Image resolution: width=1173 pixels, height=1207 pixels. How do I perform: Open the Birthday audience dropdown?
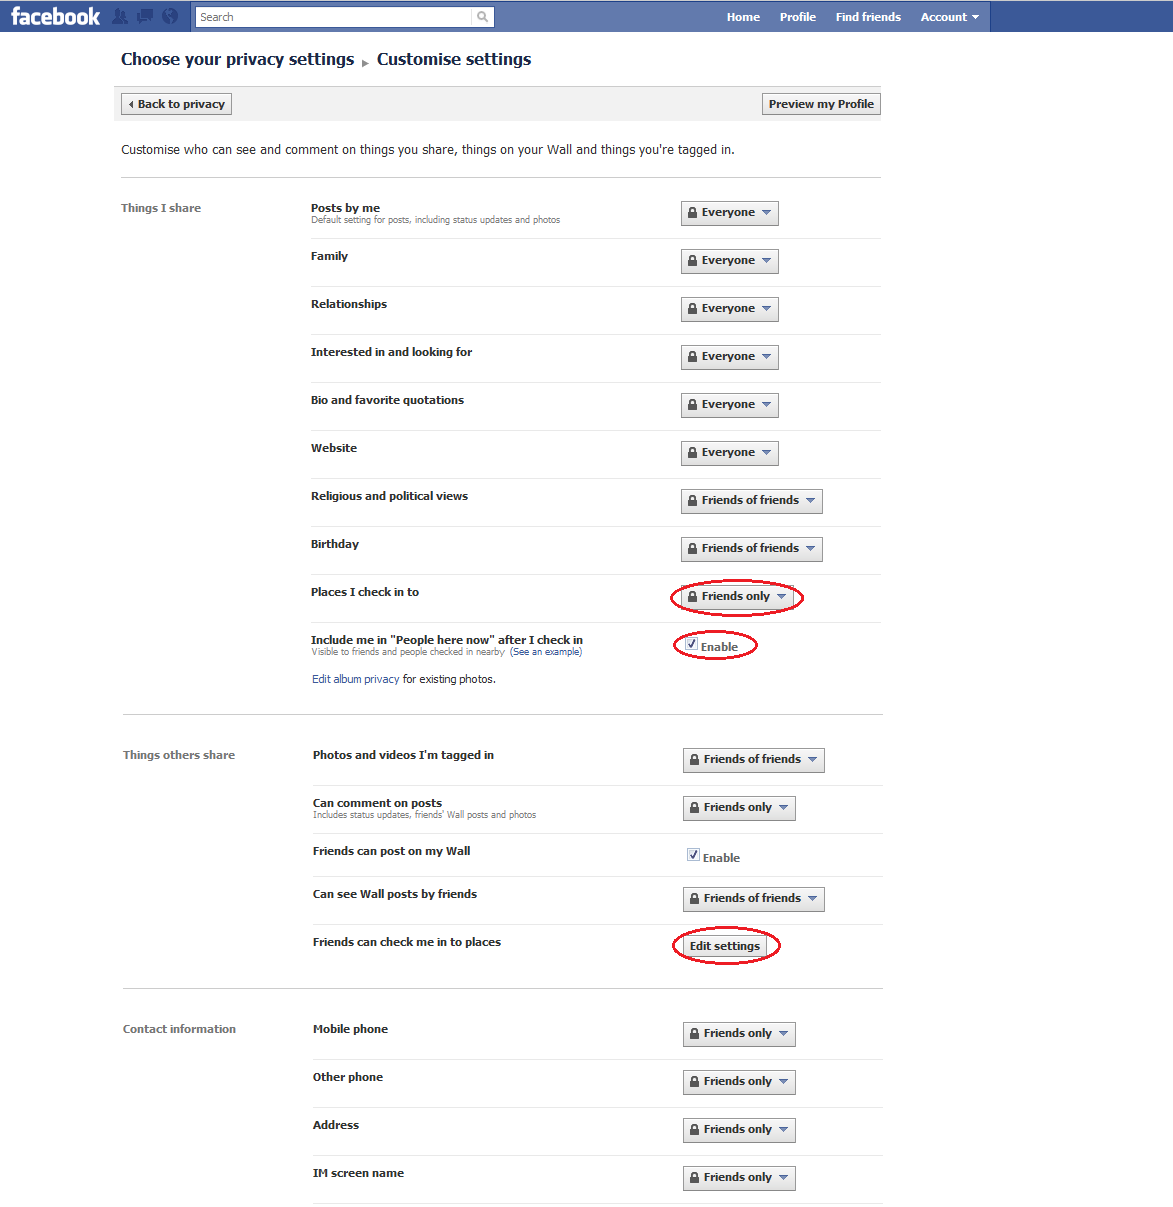[752, 549]
